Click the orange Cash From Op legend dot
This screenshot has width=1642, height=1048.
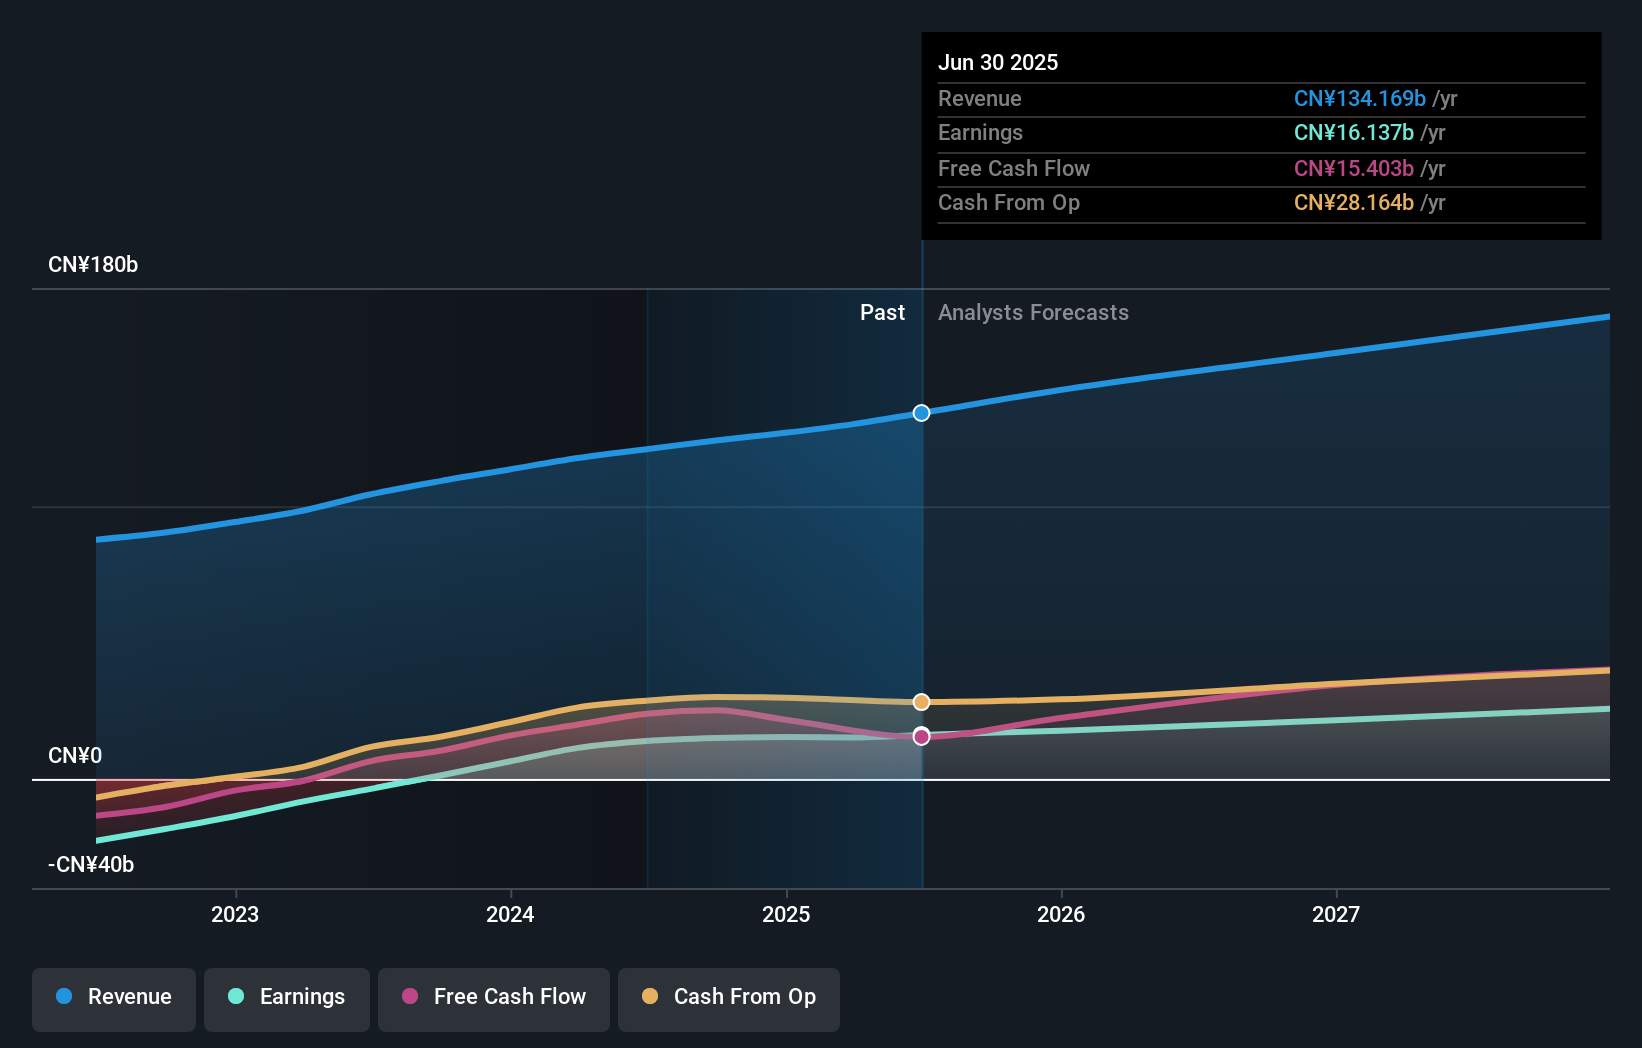pyautogui.click(x=651, y=997)
